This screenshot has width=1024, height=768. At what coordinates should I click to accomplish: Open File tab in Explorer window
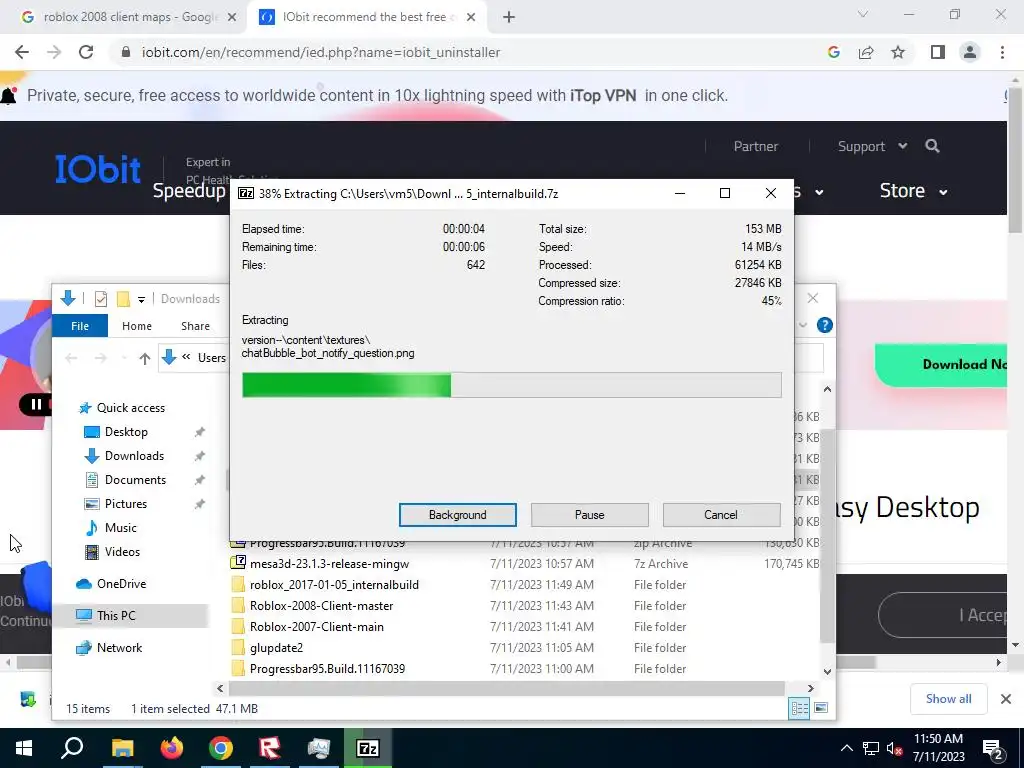coord(80,326)
